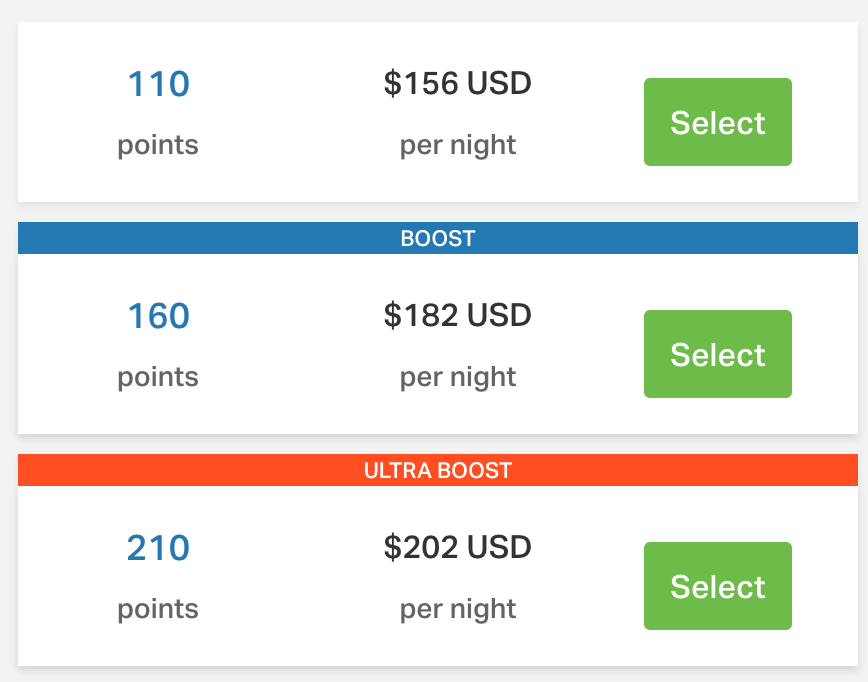Select the 110 points option
868x682 pixels.
tap(717, 122)
